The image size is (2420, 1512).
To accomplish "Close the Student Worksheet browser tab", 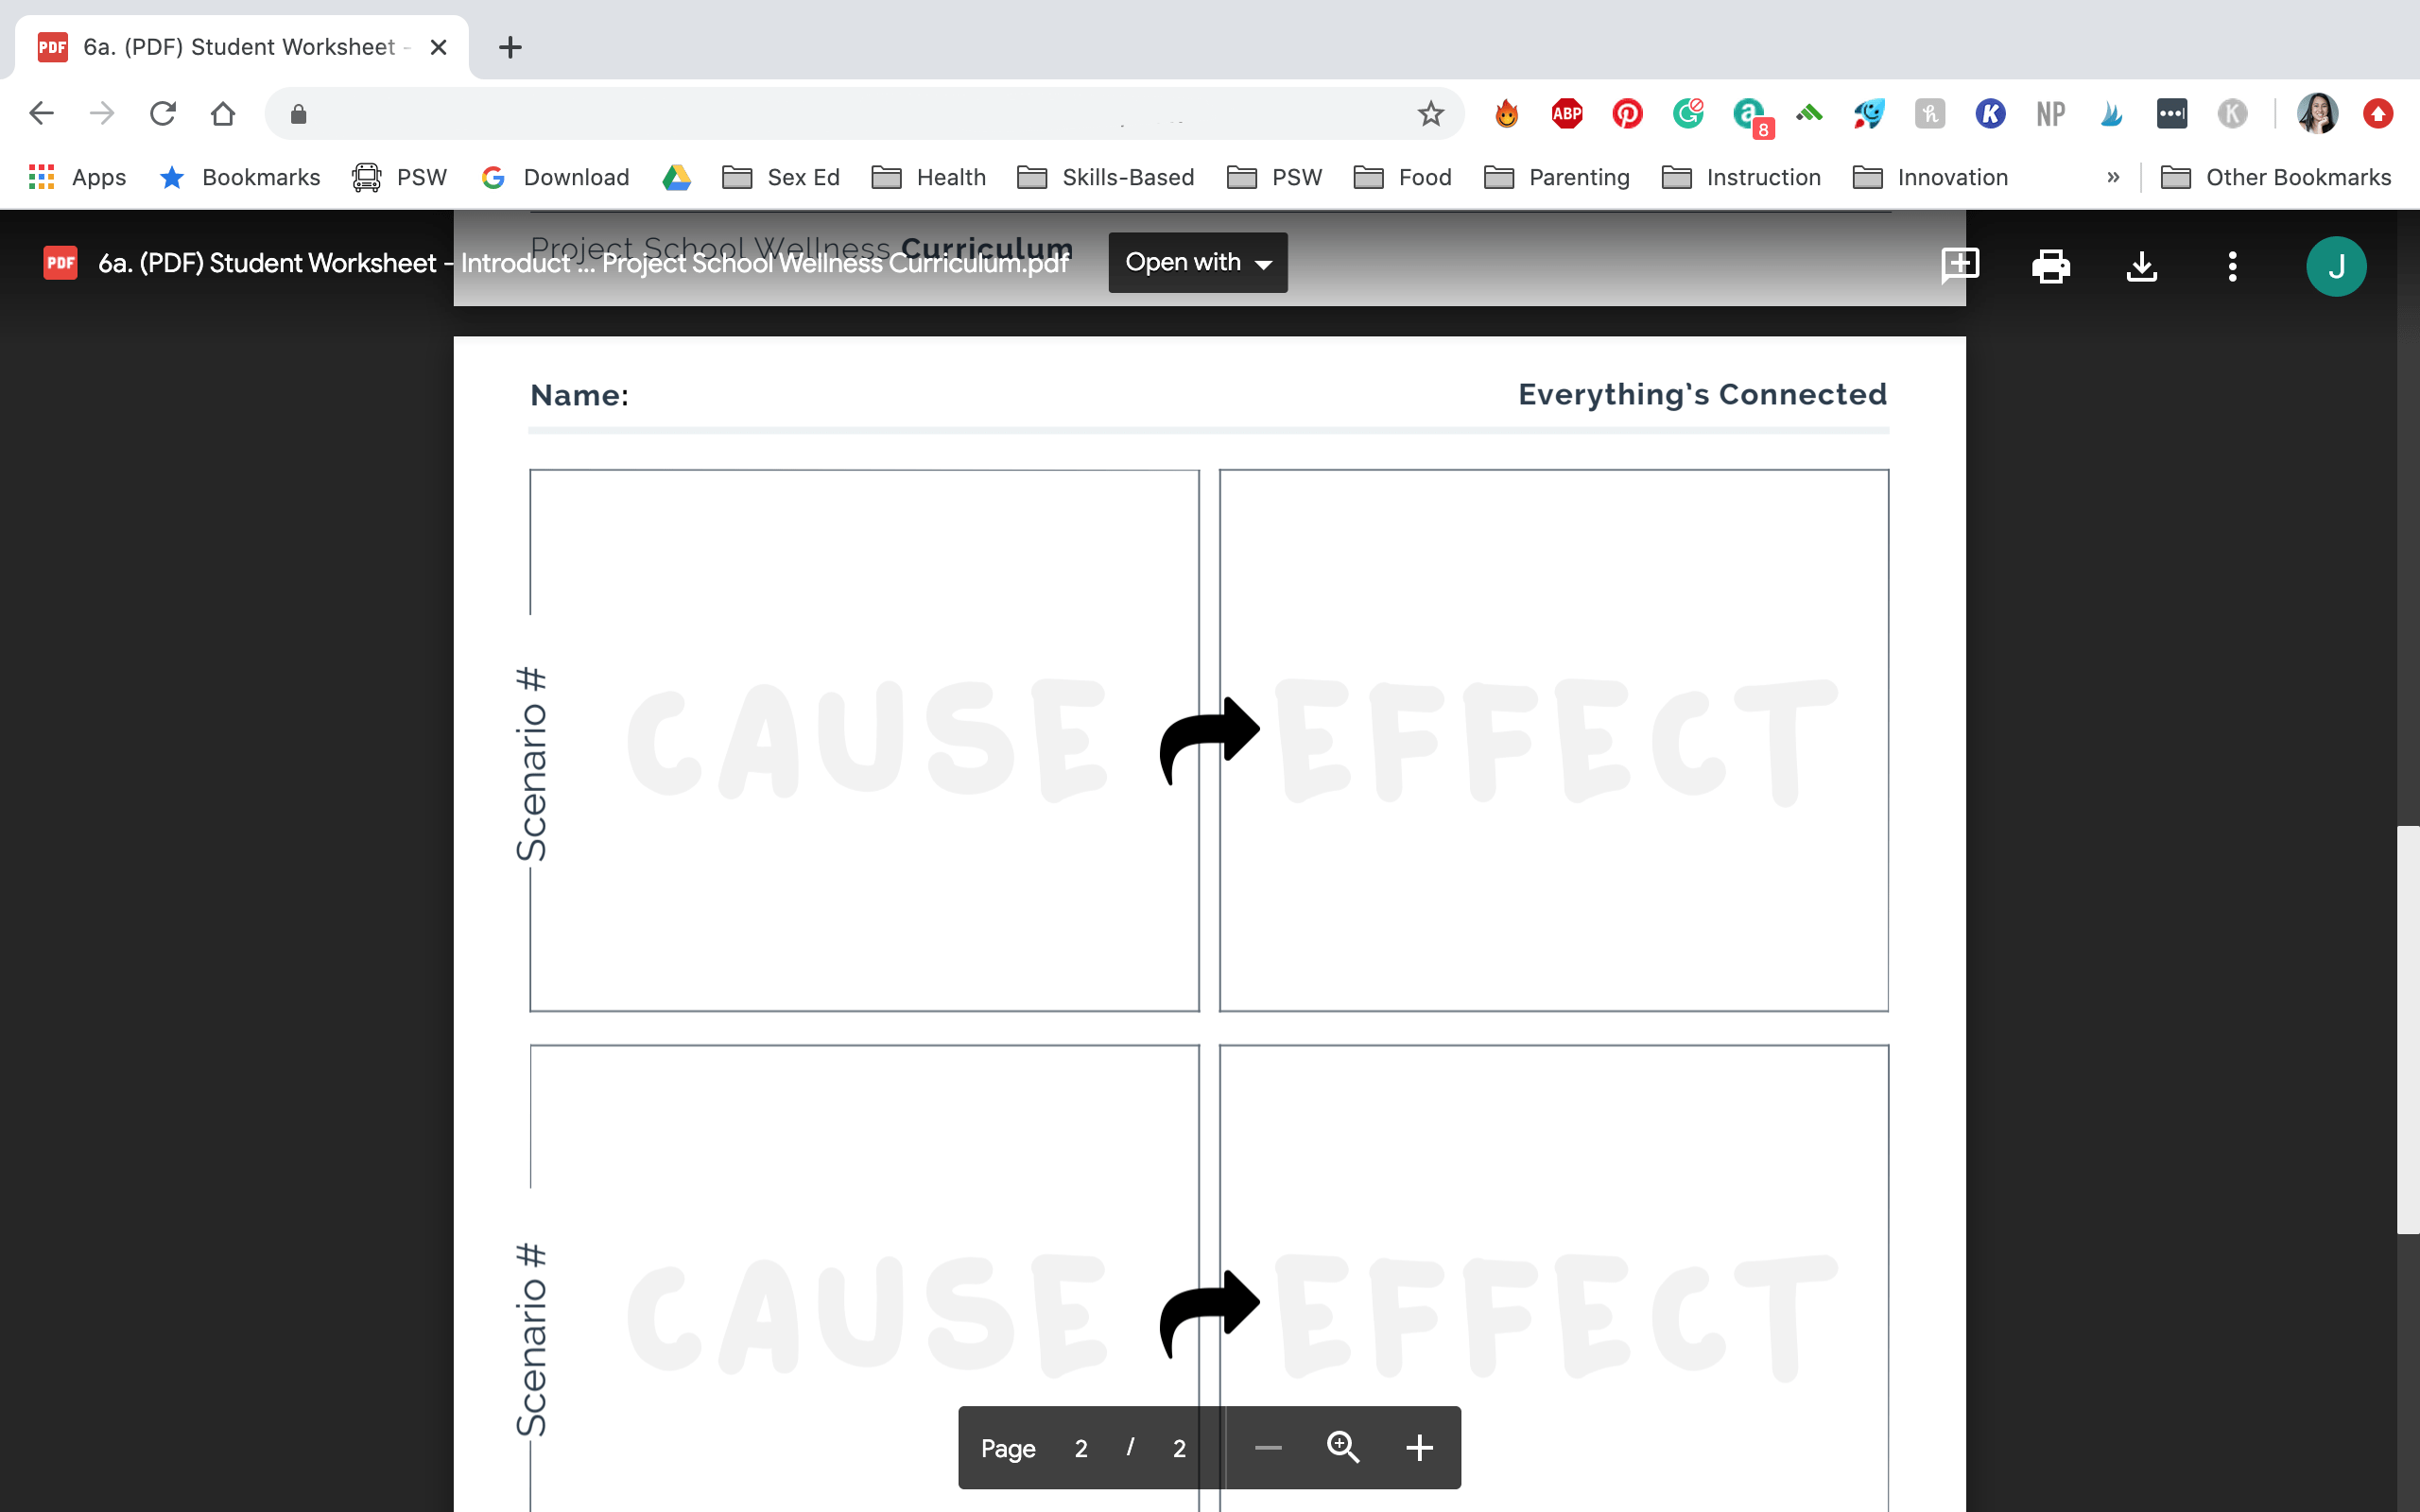I will pos(438,47).
